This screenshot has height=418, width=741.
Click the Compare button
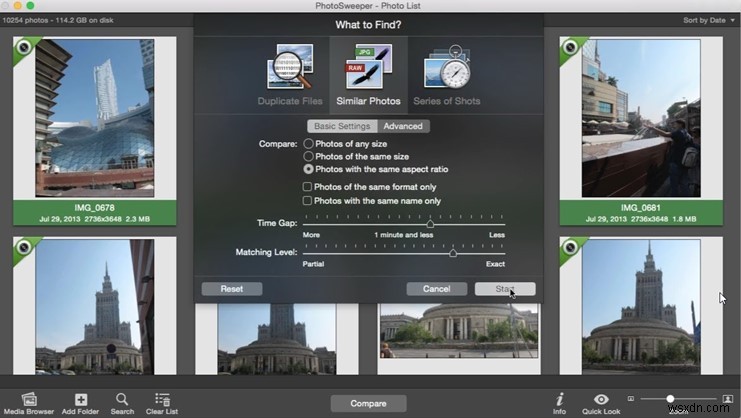[369, 404]
